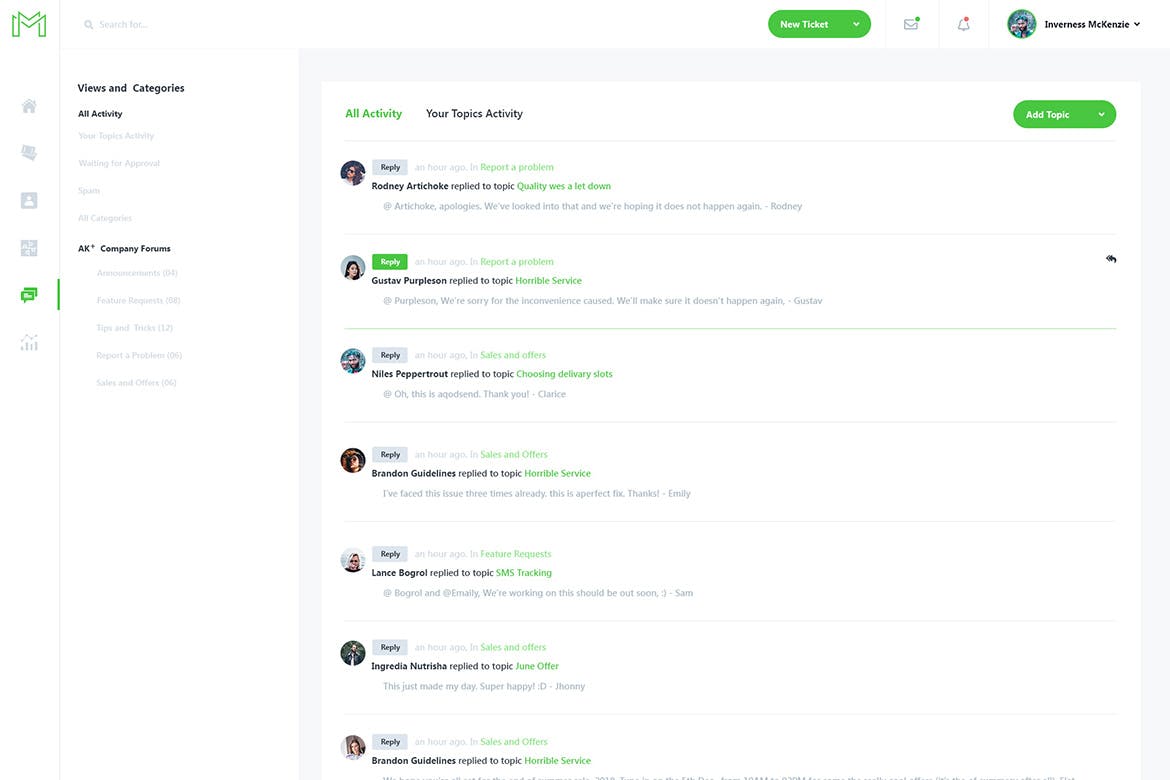Viewport: 1170px width, 780px height.
Task: Click Reply on Rodney Artichoke's post
Action: pos(390,168)
